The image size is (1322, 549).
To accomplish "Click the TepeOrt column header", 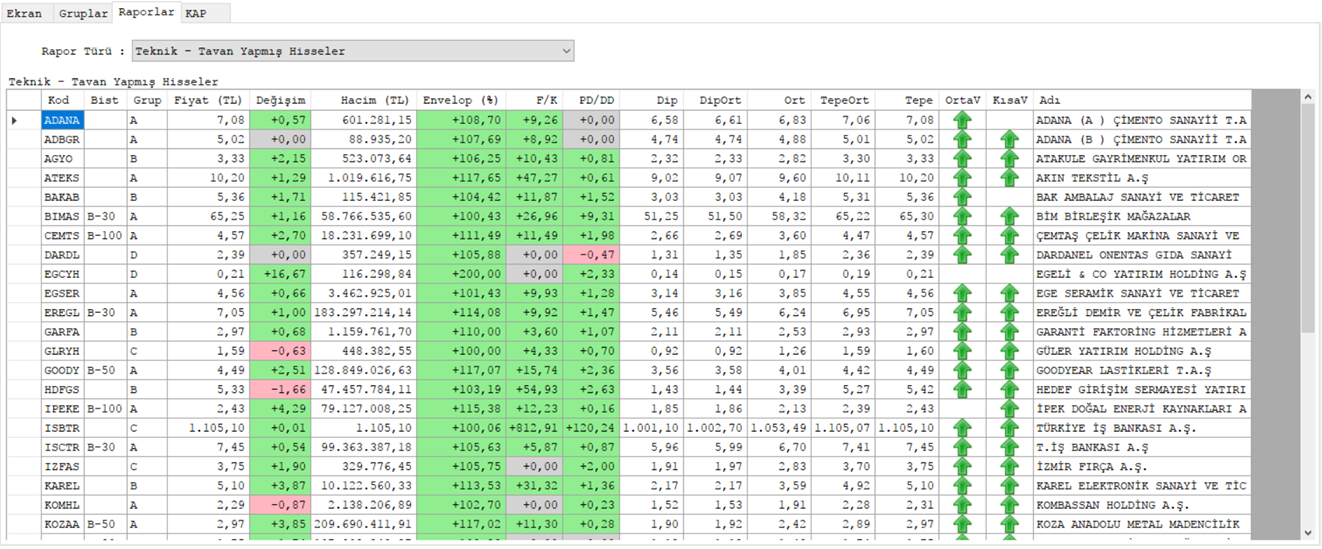I will pyautogui.click(x=843, y=100).
